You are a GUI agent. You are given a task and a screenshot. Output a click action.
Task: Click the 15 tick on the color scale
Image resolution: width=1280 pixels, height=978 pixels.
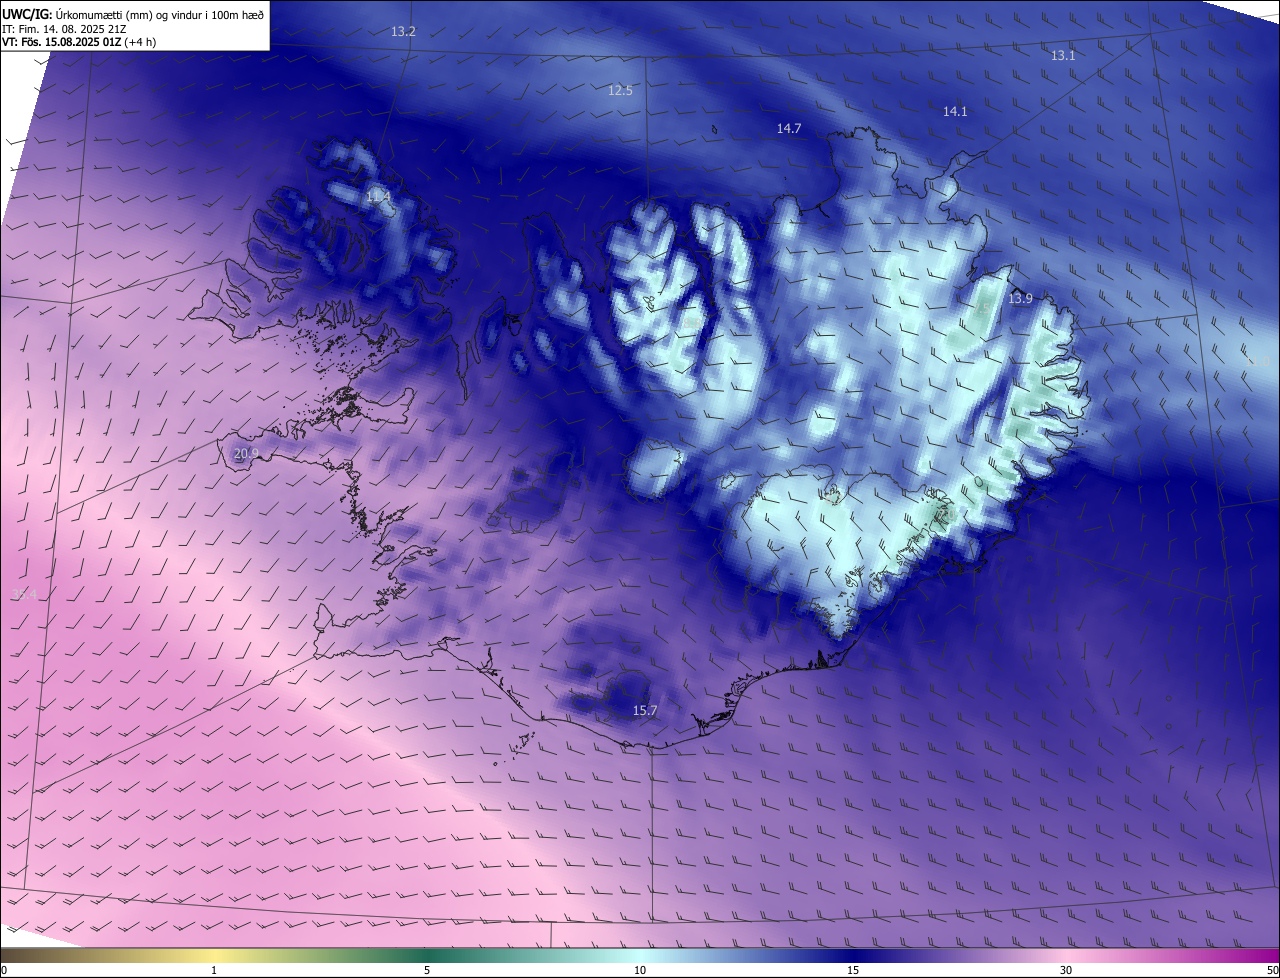coord(853,971)
